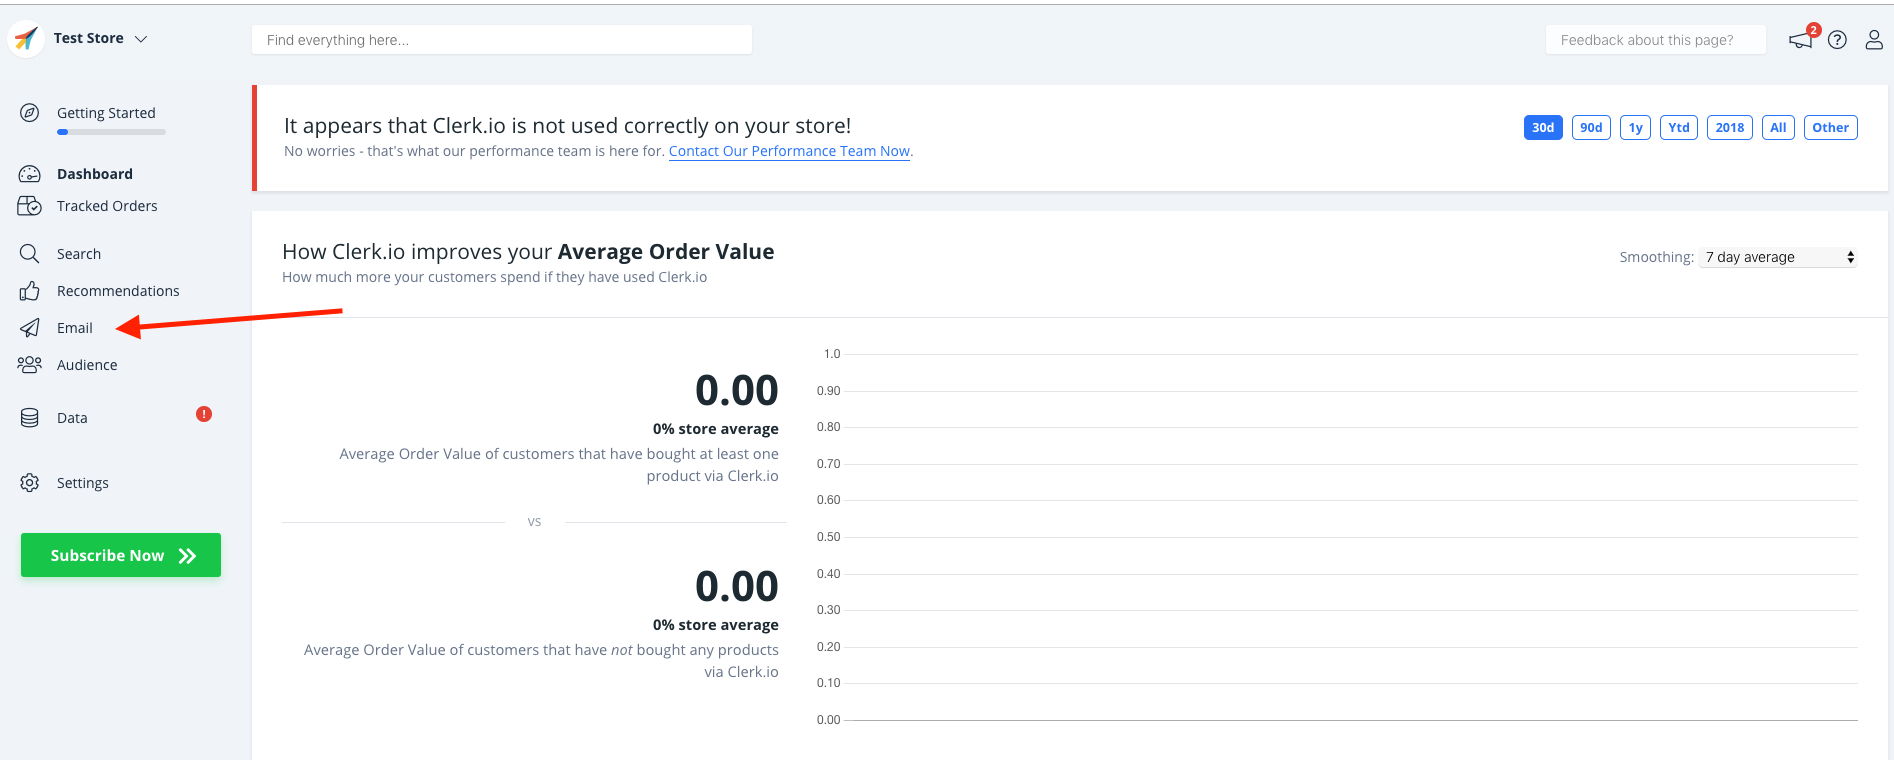The width and height of the screenshot is (1894, 760).
Task: Click the Settings gear icon
Action: click(30, 483)
